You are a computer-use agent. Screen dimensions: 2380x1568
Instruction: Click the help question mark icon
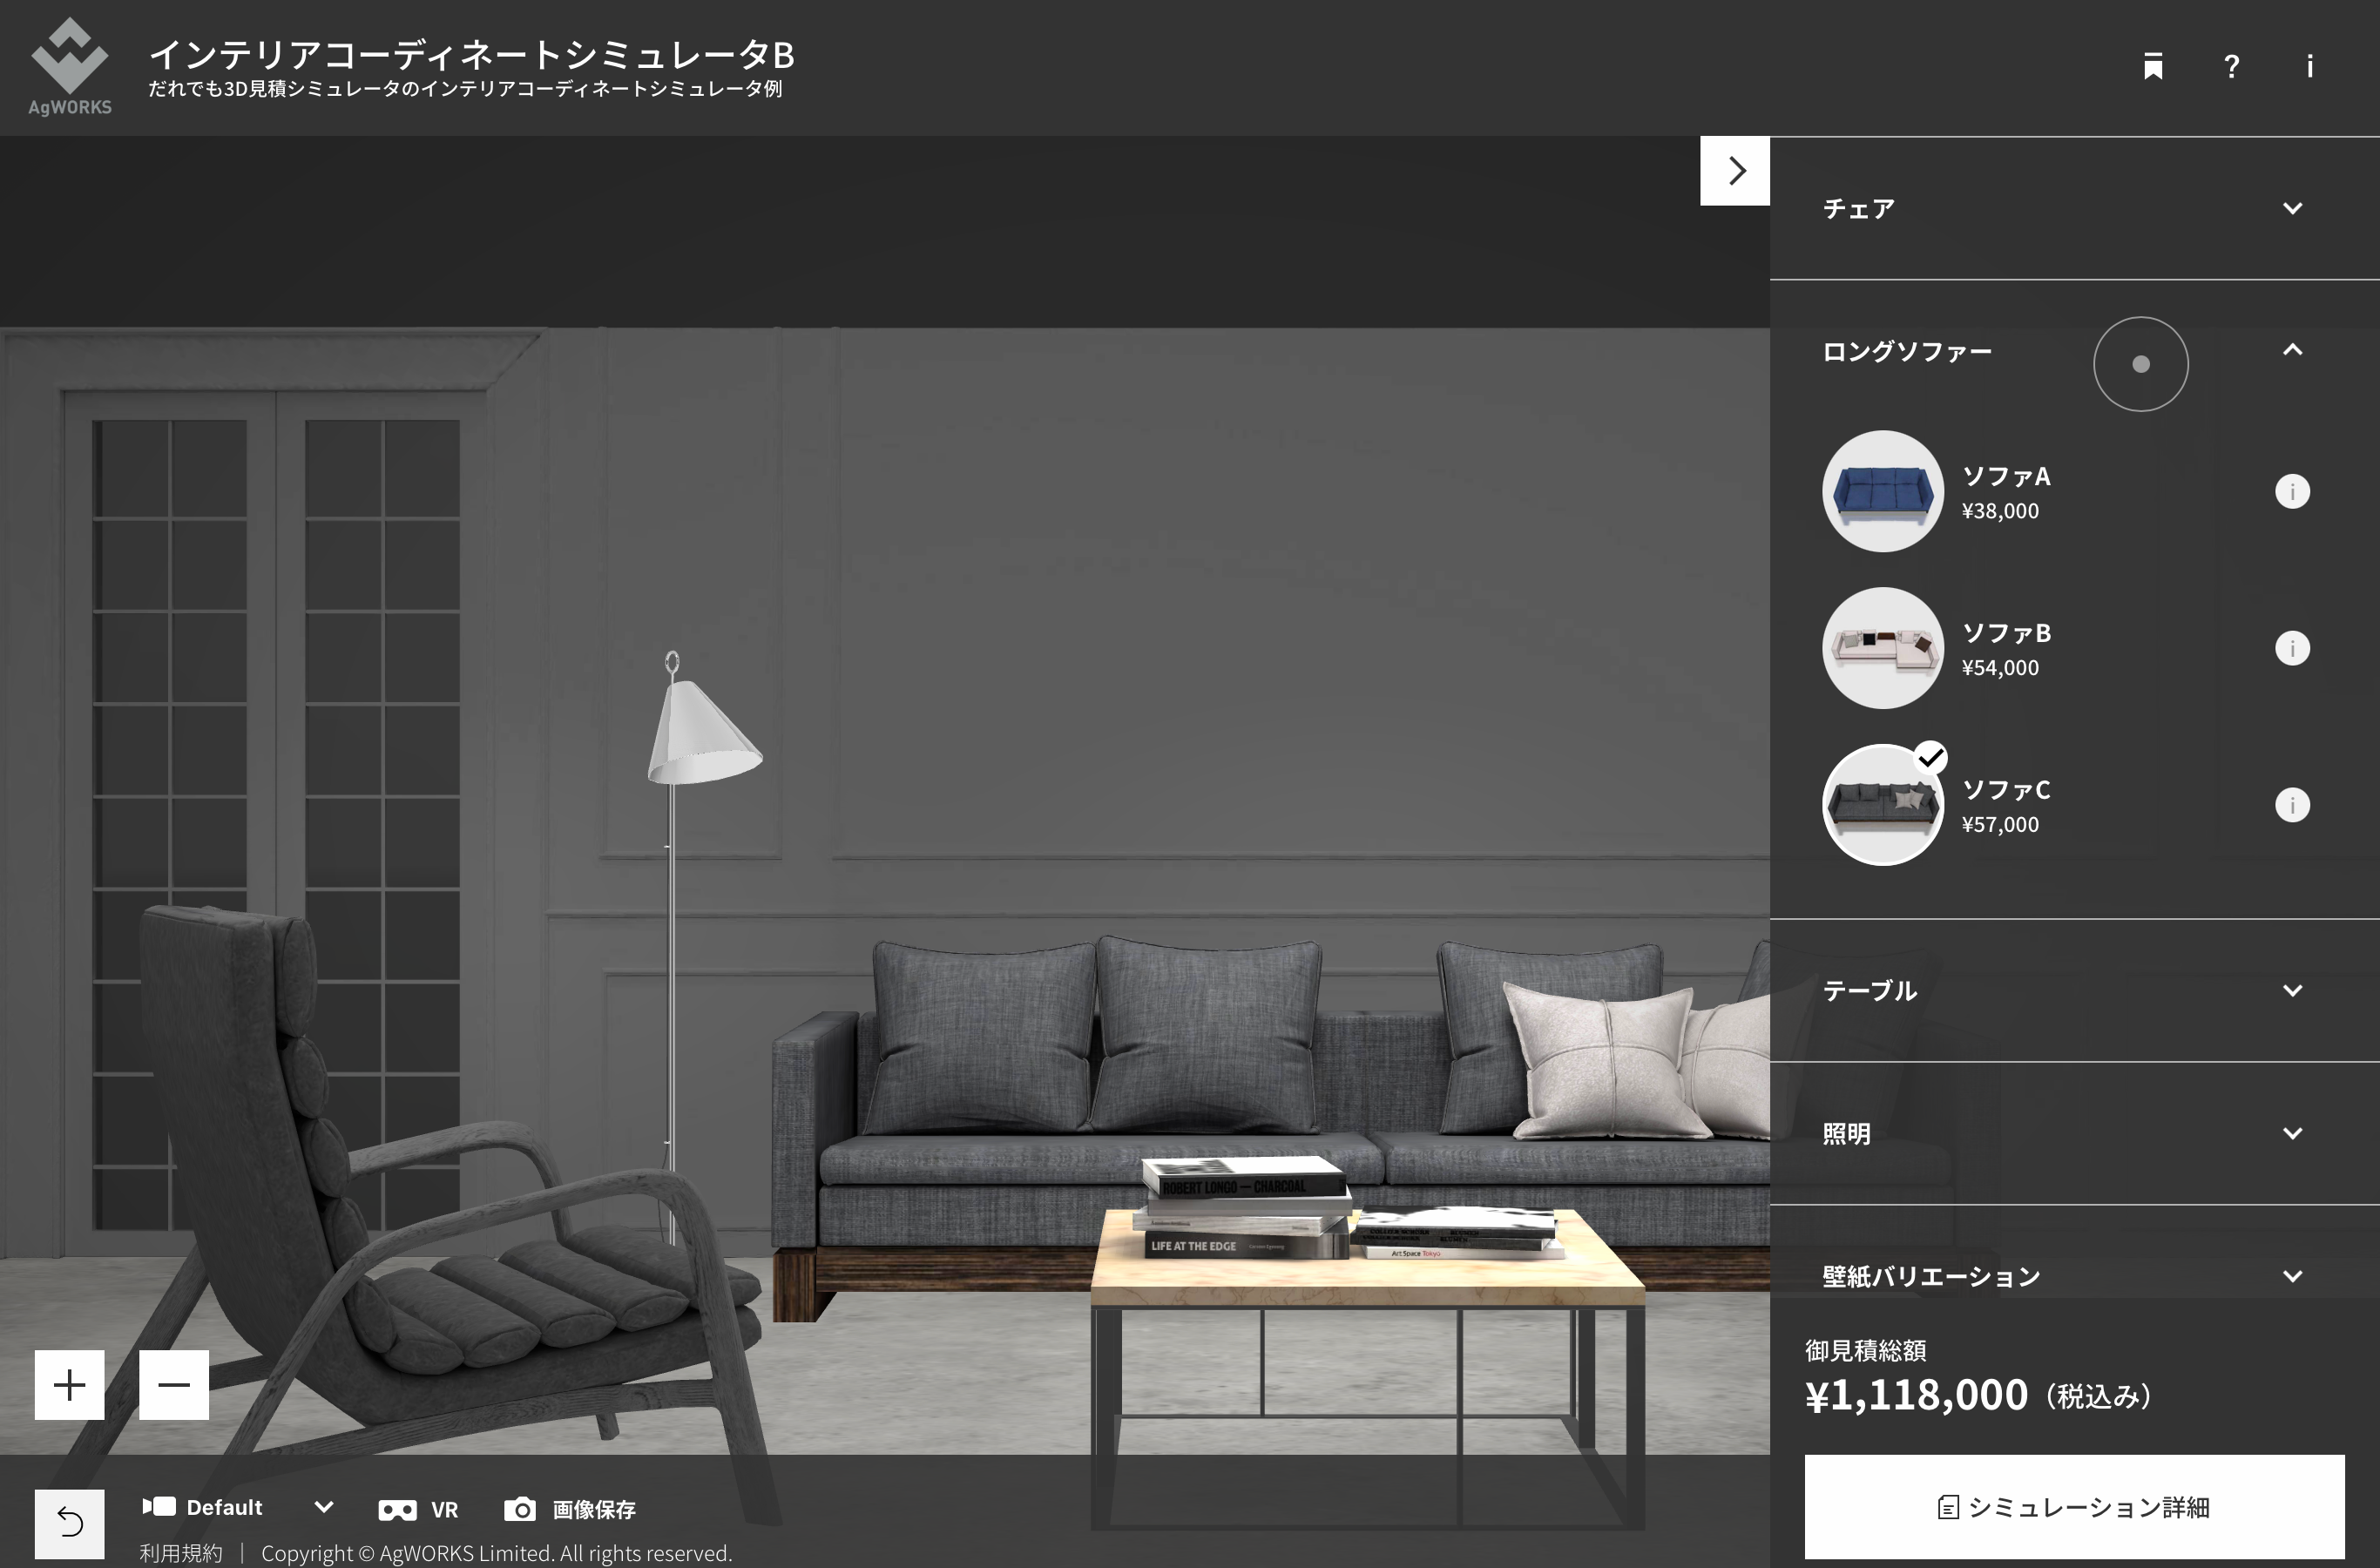(2231, 66)
